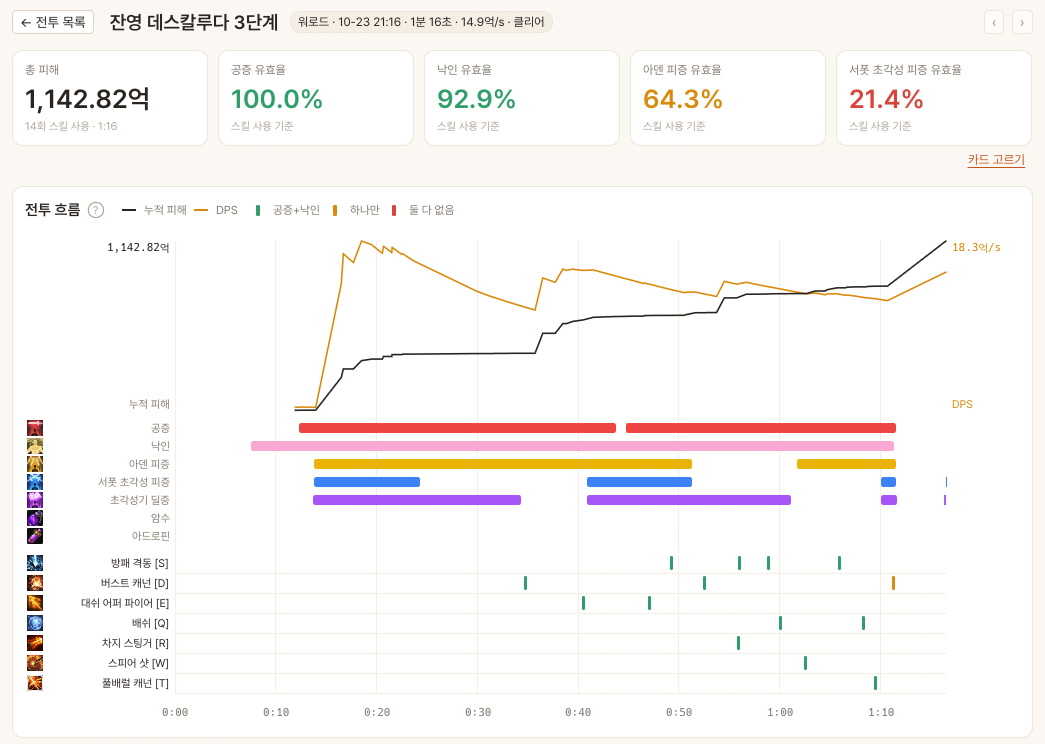
Task: Open the previous battle arrow
Action: 994,22
